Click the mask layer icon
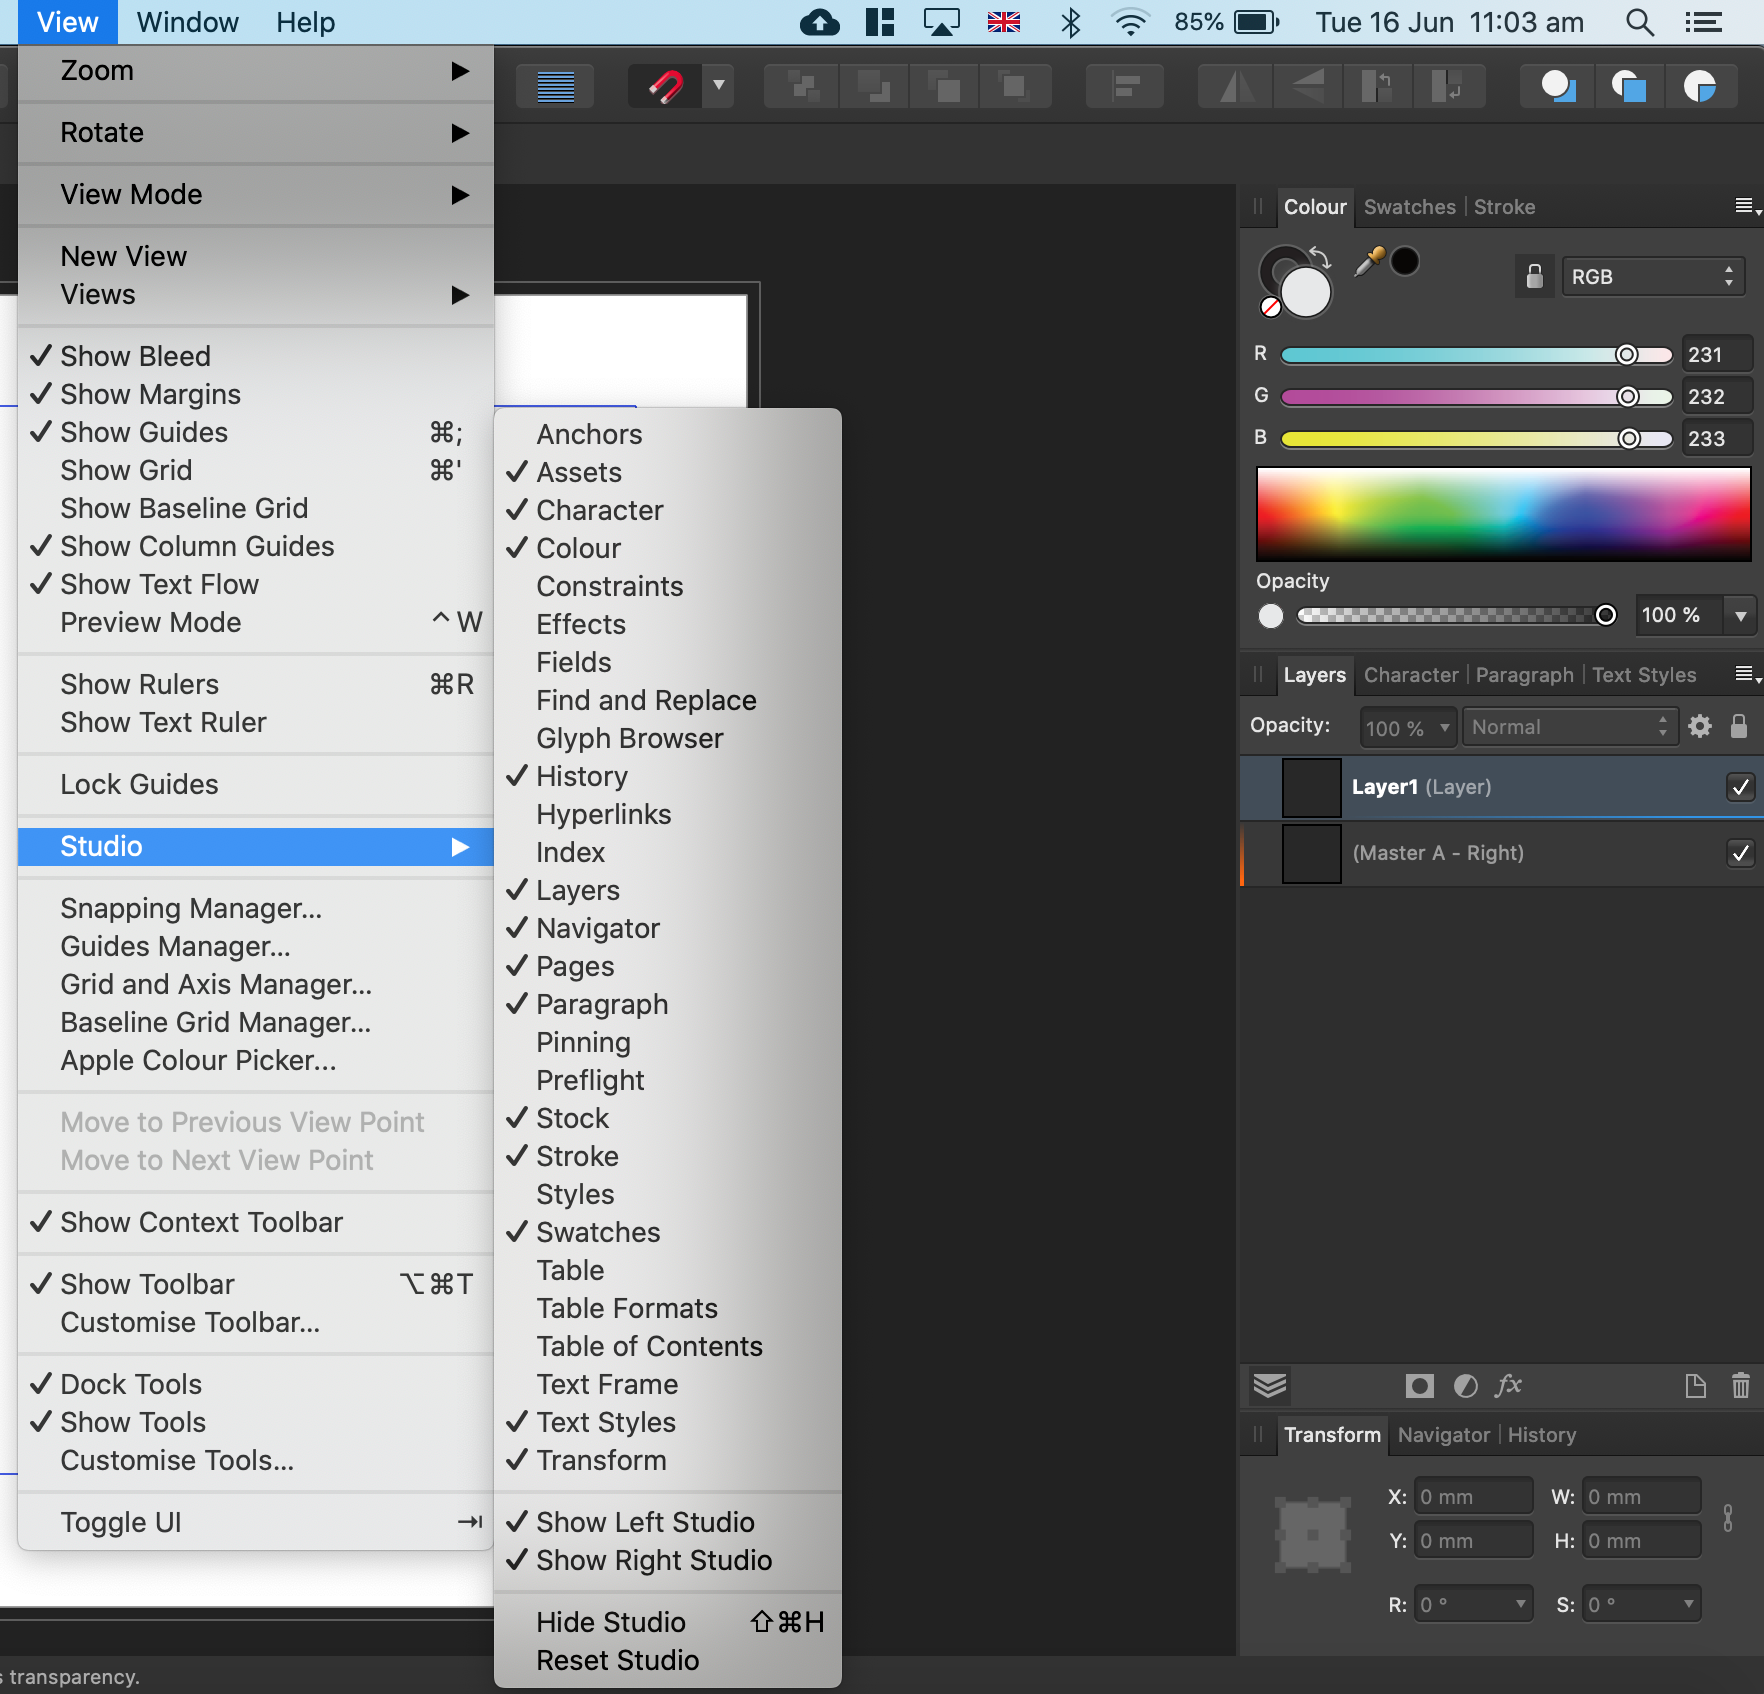This screenshot has width=1764, height=1694. (x=1419, y=1385)
